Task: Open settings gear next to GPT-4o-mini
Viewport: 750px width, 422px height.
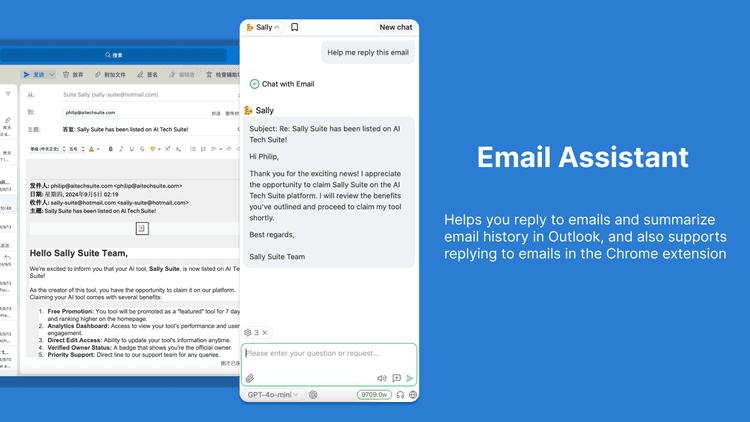Action: [x=313, y=395]
